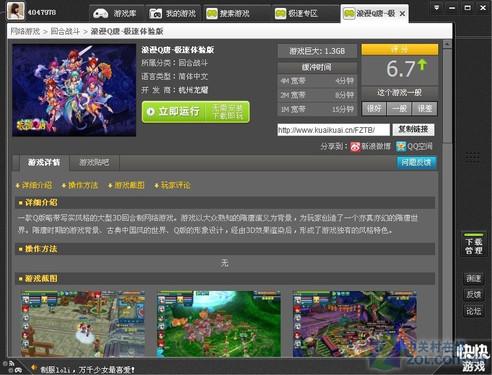Click 回合战斗 breadcrumb link
492x375 pixels.
pos(65,31)
